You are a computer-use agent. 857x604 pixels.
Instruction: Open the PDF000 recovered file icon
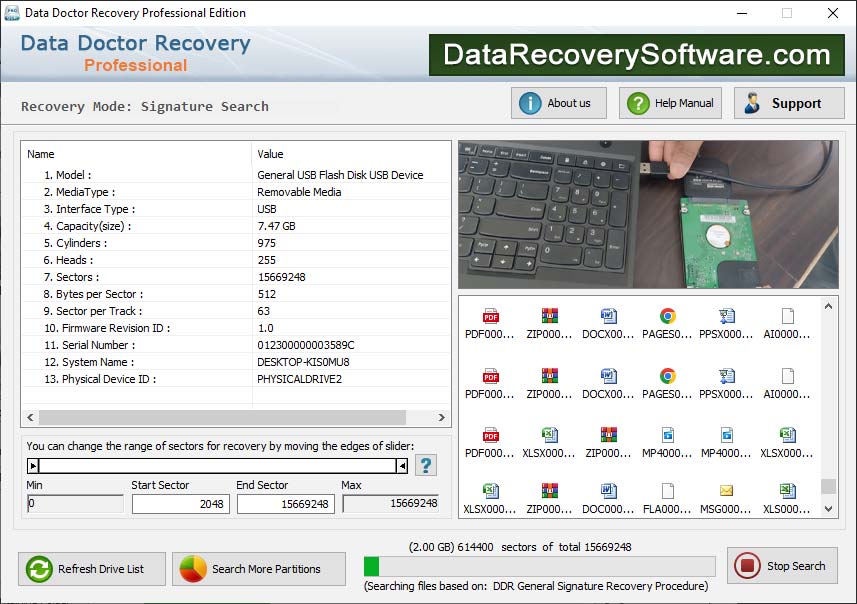tap(490, 318)
